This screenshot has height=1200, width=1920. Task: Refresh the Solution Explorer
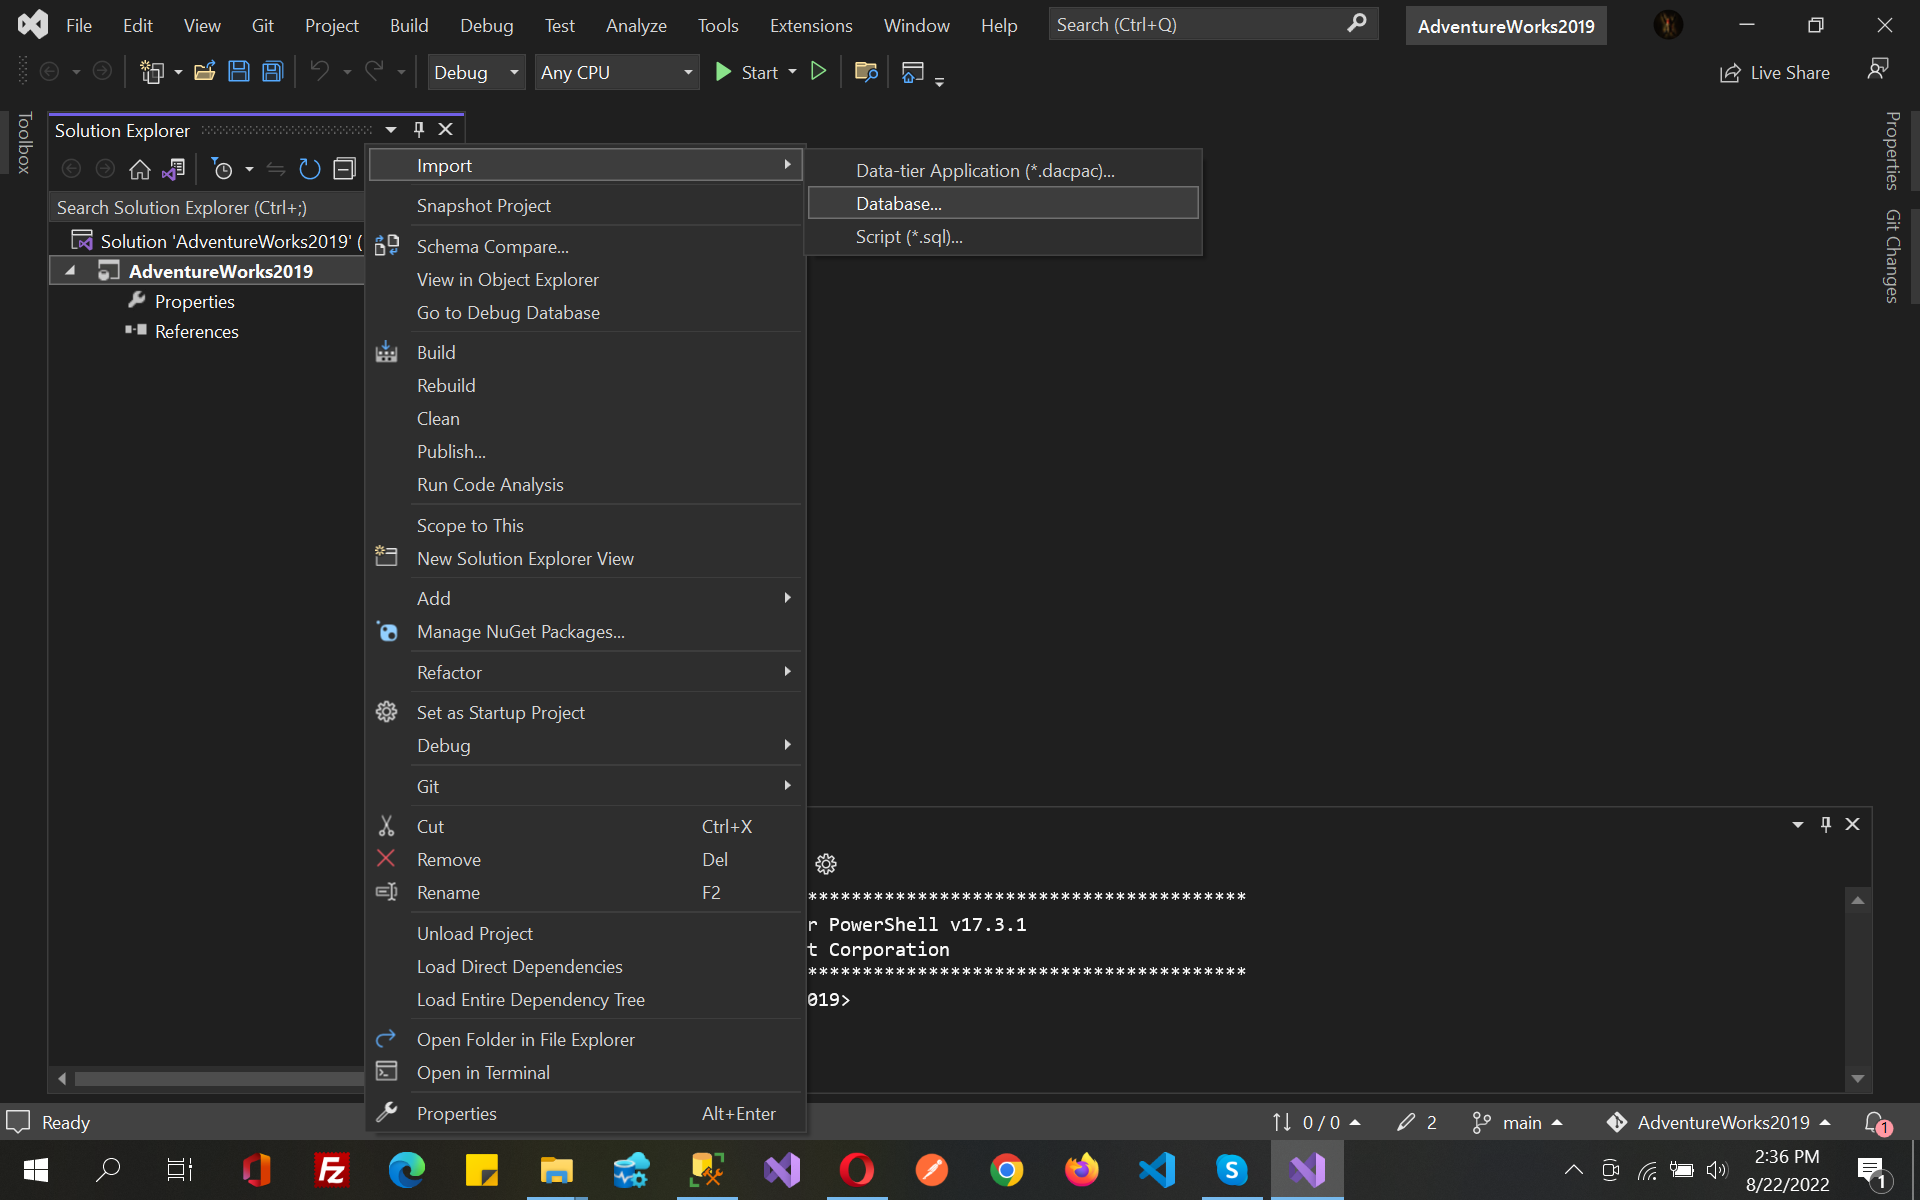pyautogui.click(x=310, y=169)
